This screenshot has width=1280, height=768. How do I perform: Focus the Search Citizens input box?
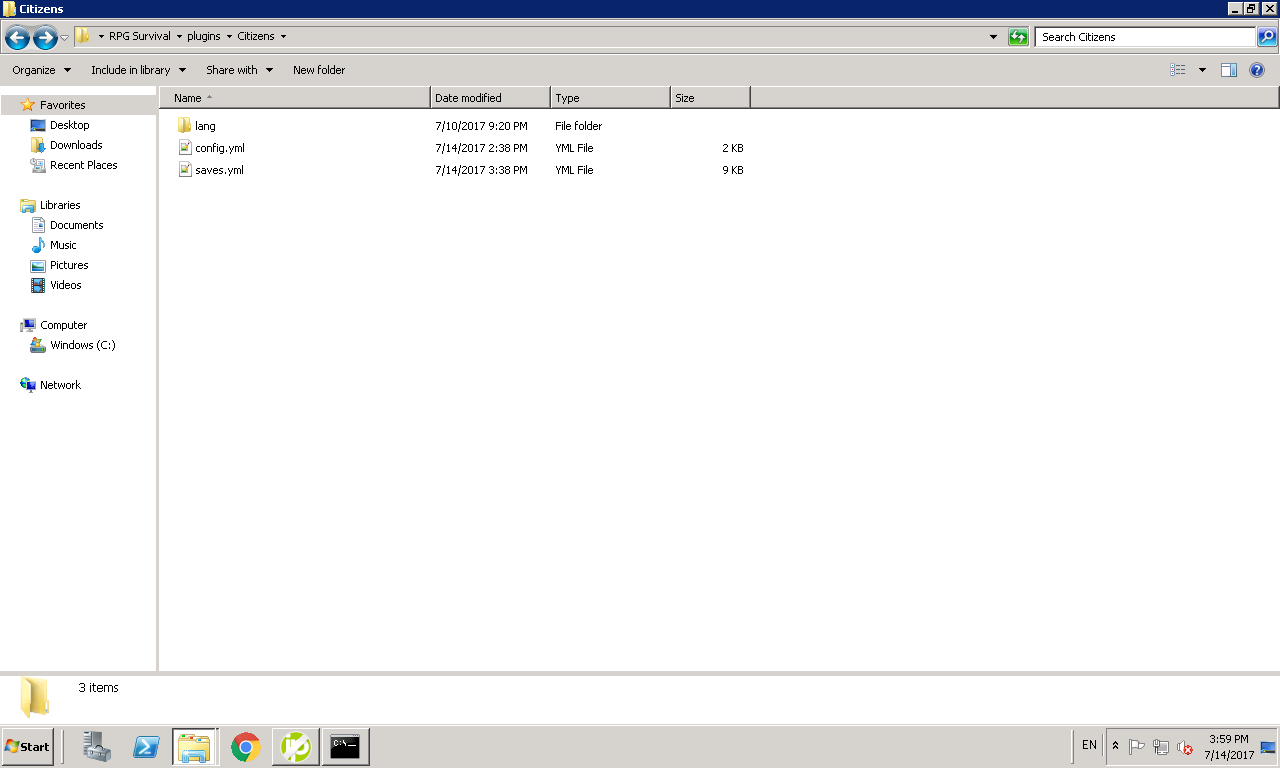pyautogui.click(x=1145, y=37)
